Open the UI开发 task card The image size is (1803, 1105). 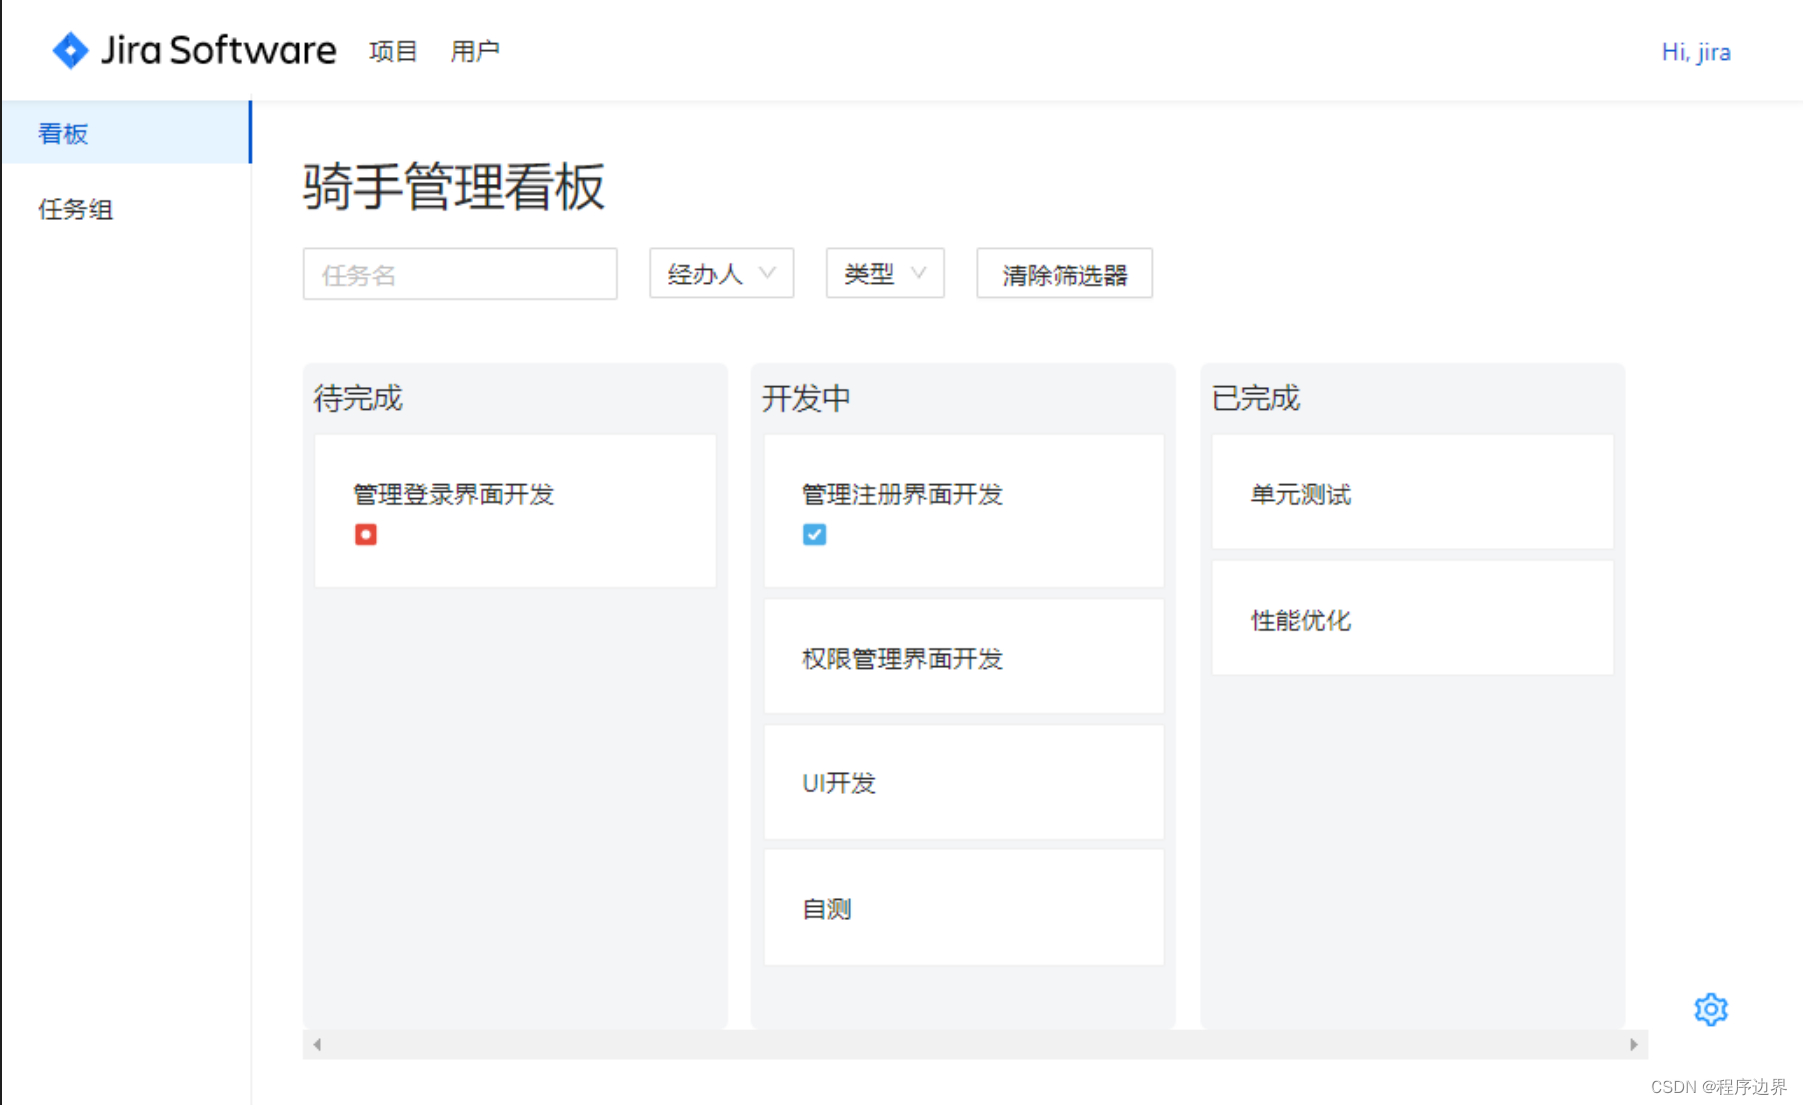964,782
